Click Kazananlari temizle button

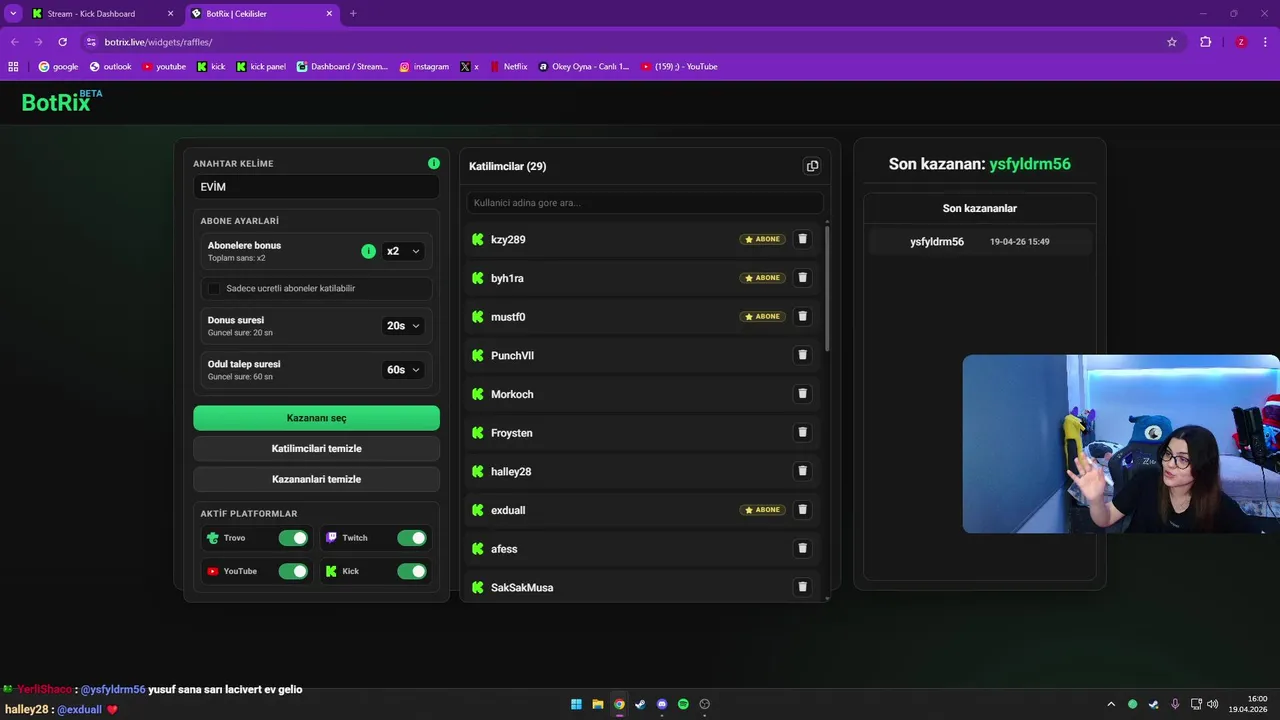pyautogui.click(x=316, y=479)
